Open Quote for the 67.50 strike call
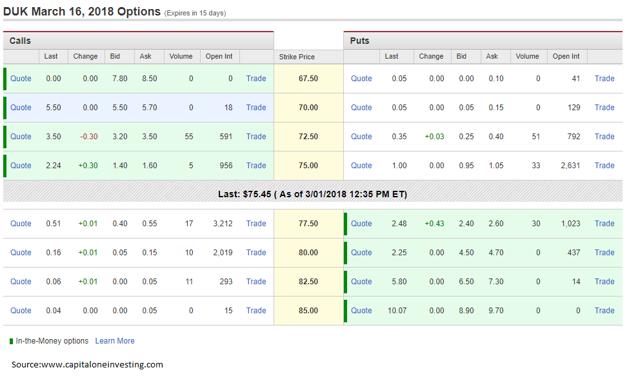The height and width of the screenshot is (390, 640). click(x=21, y=78)
